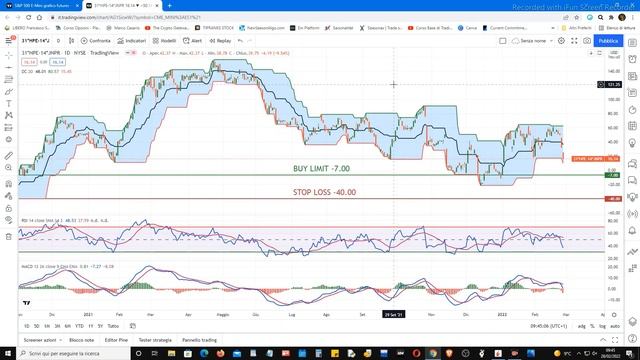Open the prediction and measurement tools
This screenshot has height=360, width=640.
9,127
